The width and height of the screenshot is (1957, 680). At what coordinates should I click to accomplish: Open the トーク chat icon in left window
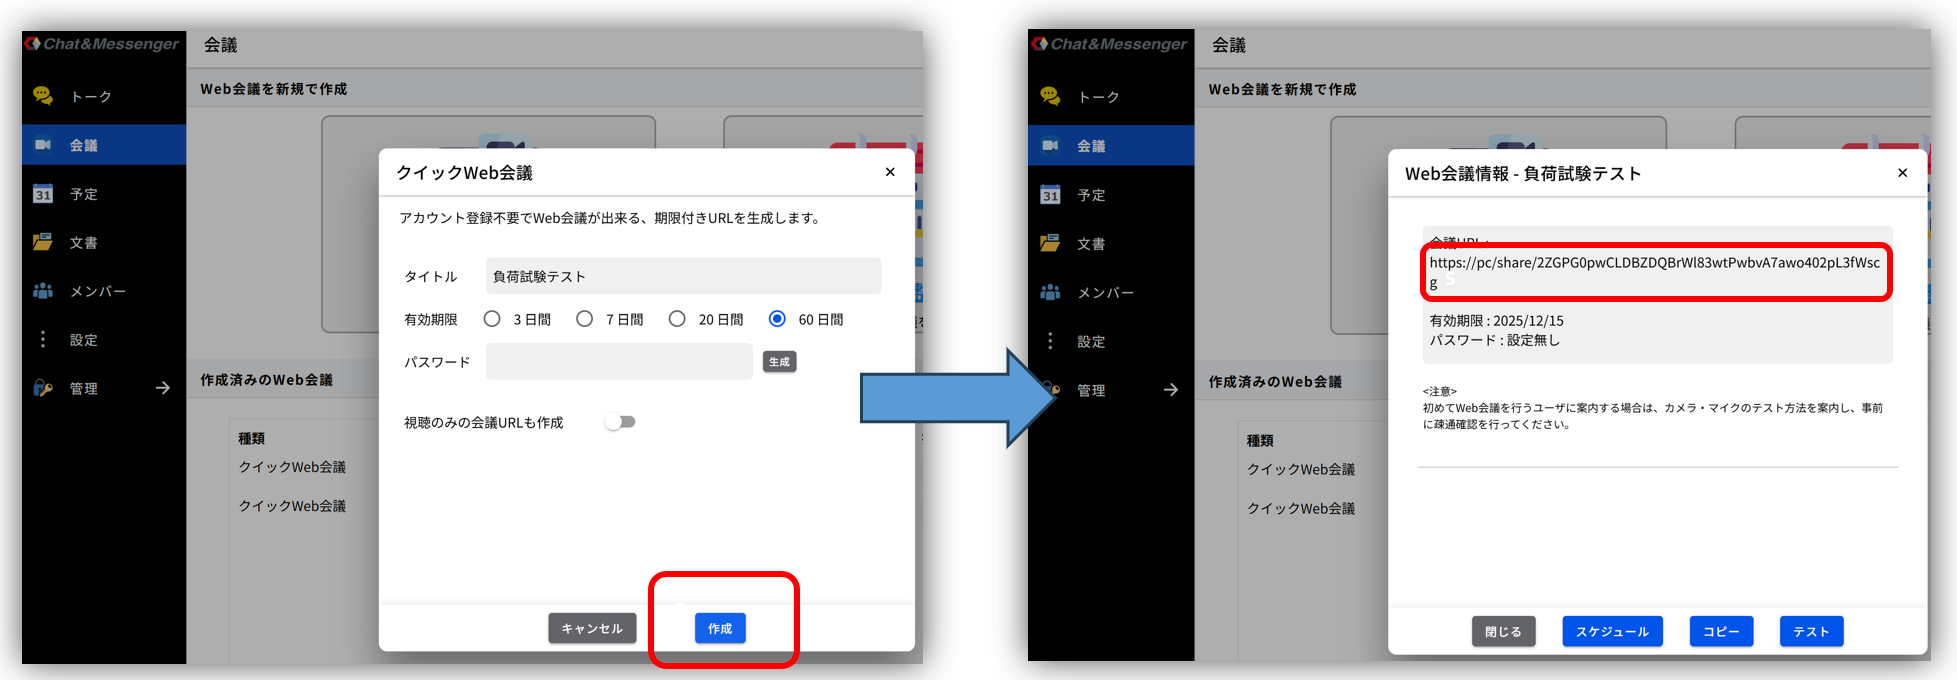point(43,96)
